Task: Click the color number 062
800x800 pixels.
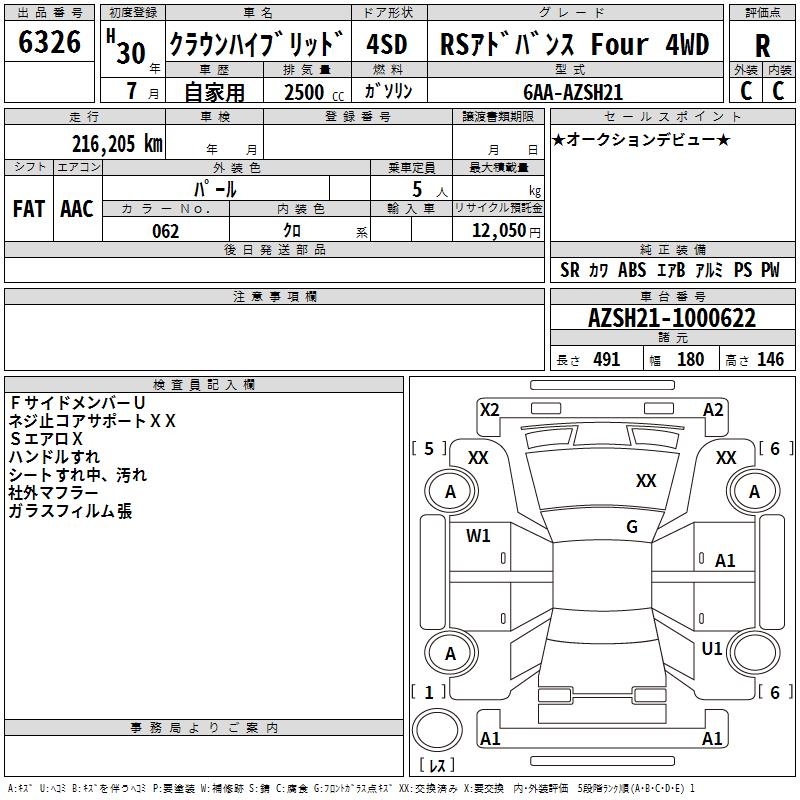Action: pyautogui.click(x=165, y=231)
